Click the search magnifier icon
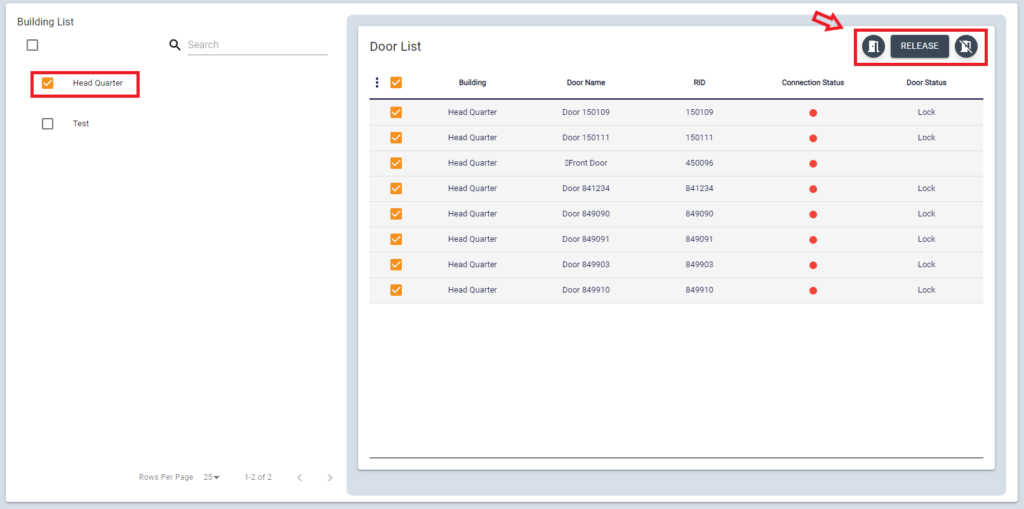The width and height of the screenshot is (1024, 509). tap(175, 45)
